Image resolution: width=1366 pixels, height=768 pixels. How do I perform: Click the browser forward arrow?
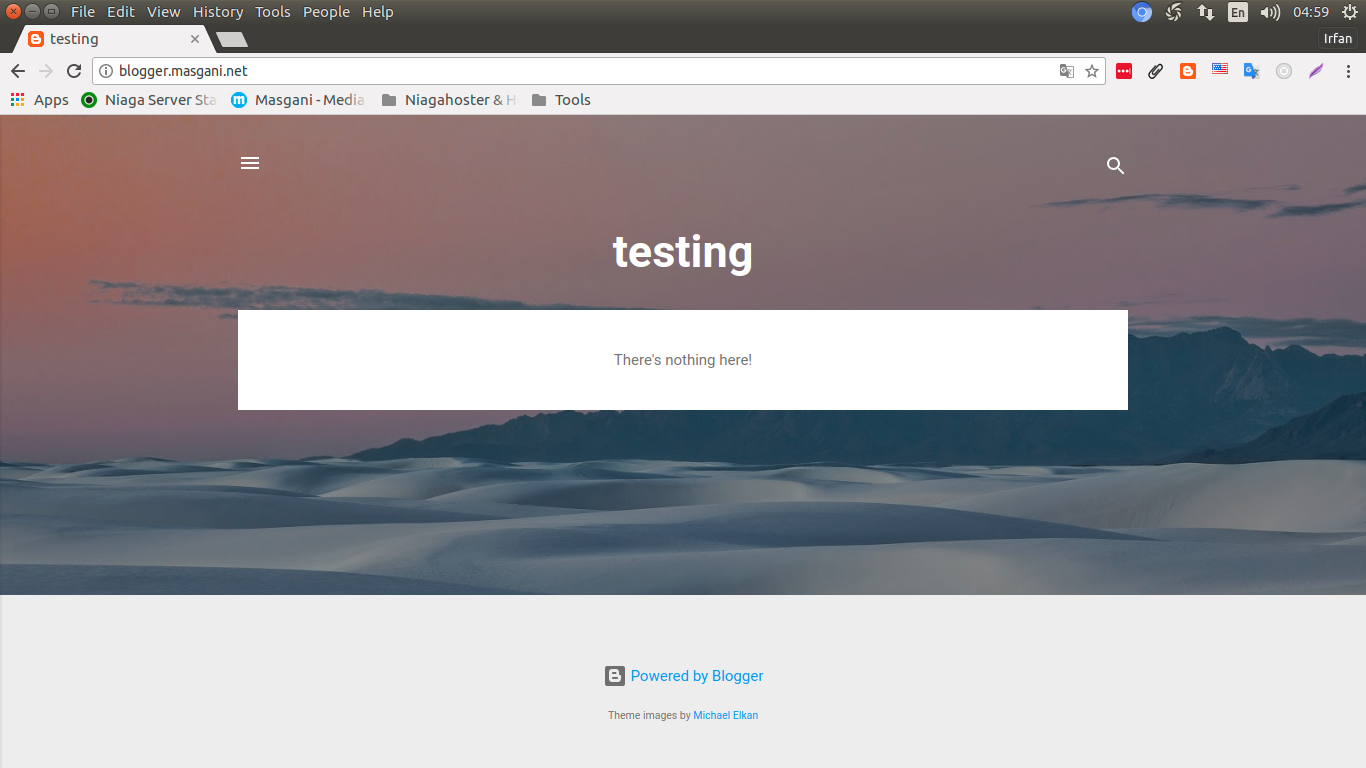tap(46, 71)
